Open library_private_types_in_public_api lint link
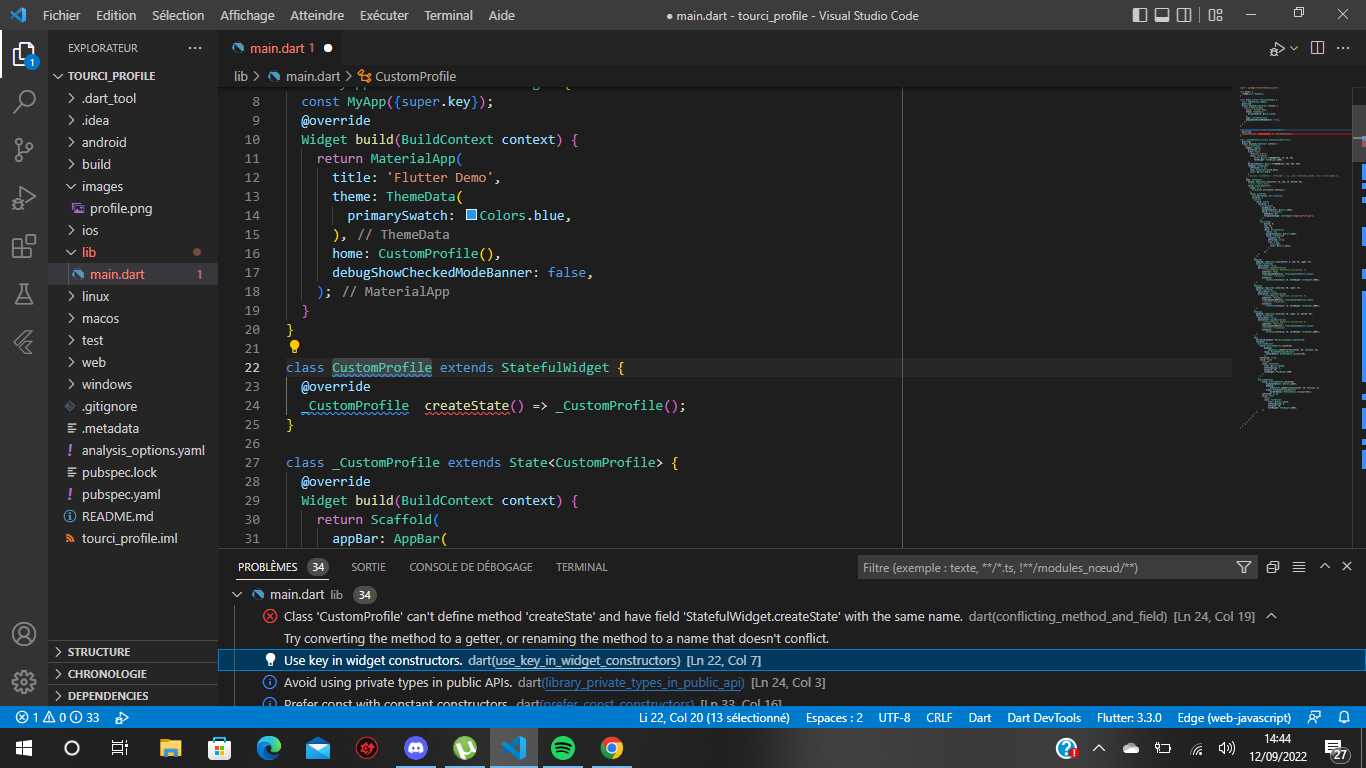The image size is (1366, 768). click(643, 683)
